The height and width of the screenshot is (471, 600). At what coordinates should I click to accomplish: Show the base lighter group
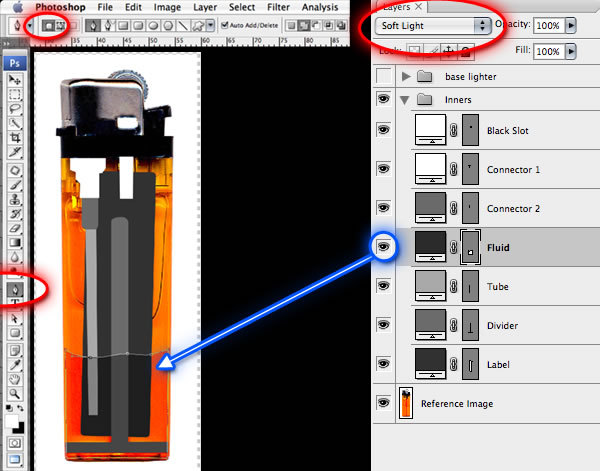[385, 77]
